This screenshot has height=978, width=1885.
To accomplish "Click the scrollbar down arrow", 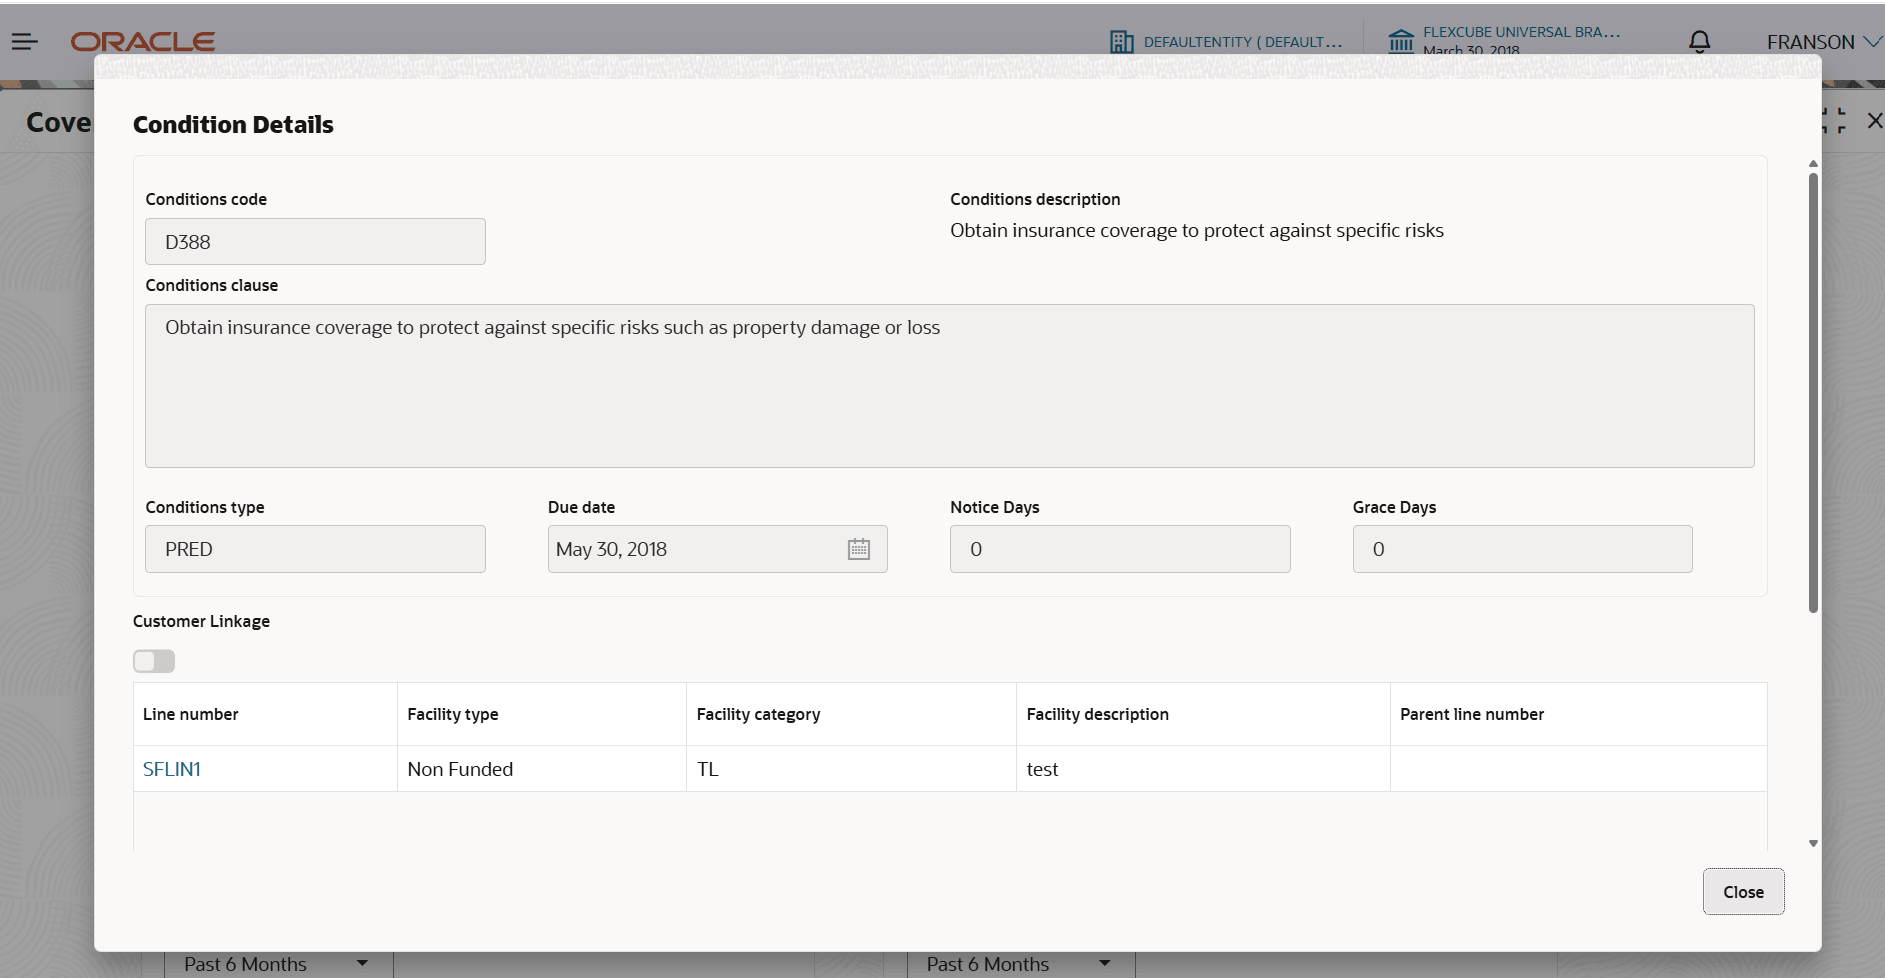I will [1813, 844].
